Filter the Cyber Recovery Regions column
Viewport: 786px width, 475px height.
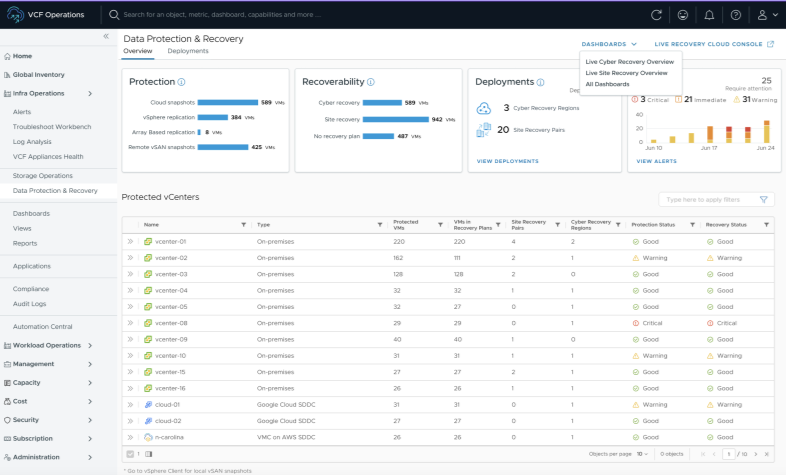tap(618, 225)
